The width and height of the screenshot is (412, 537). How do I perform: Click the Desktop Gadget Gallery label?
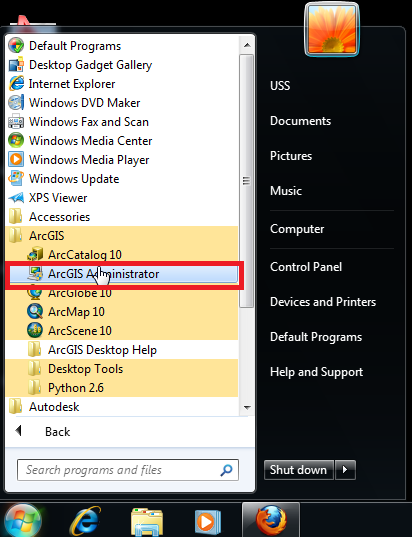90,65
